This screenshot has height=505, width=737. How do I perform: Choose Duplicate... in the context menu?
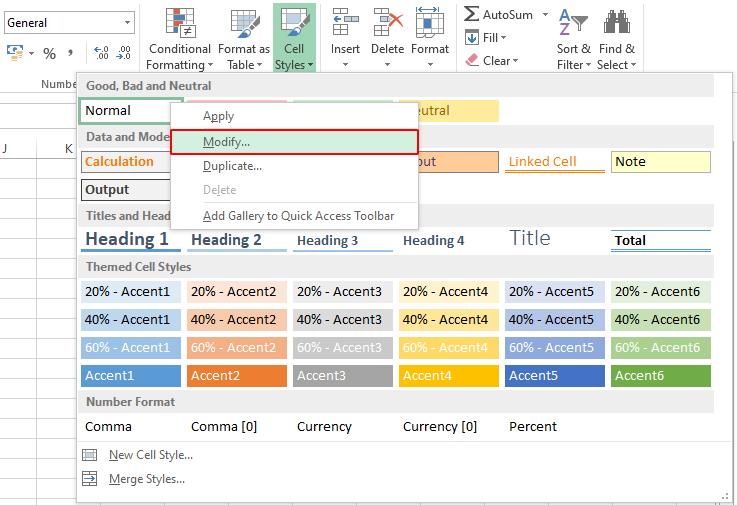pos(294,166)
